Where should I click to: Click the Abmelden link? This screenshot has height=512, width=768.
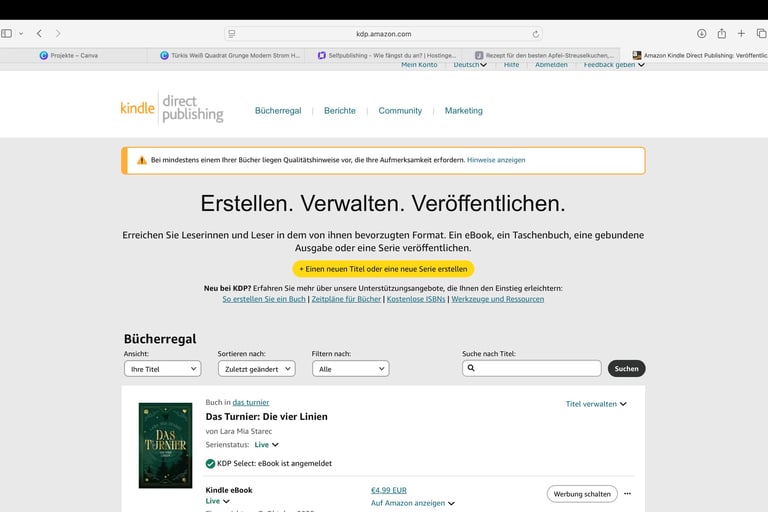pos(551,65)
